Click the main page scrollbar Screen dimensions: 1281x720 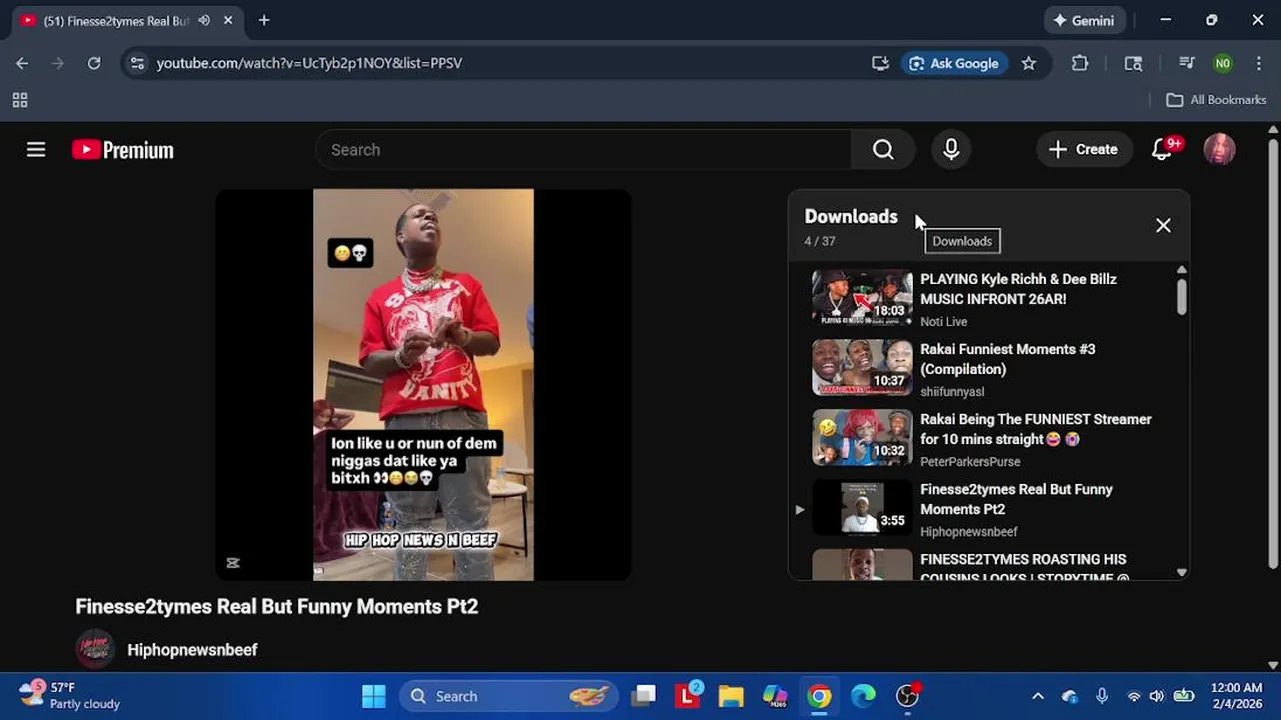click(x=1273, y=355)
